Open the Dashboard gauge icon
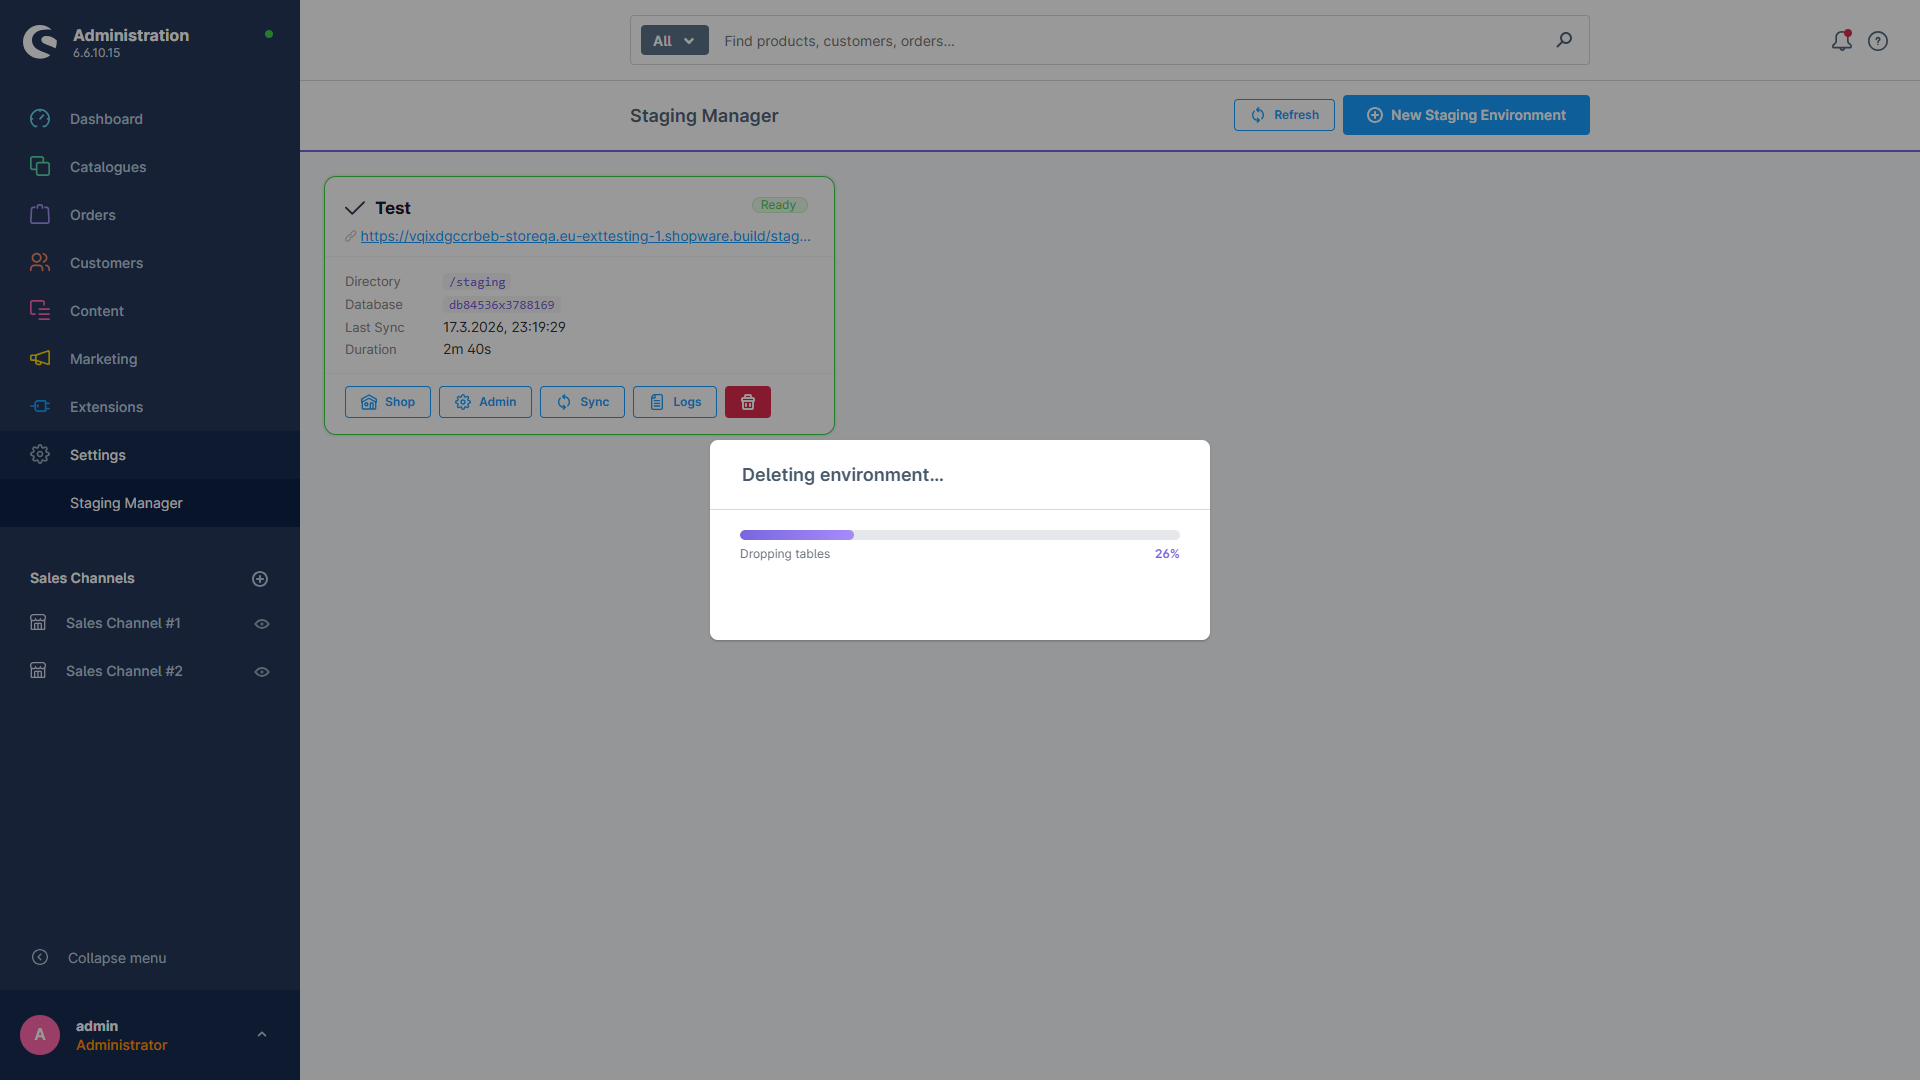Viewport: 1920px width, 1080px height. click(40, 119)
